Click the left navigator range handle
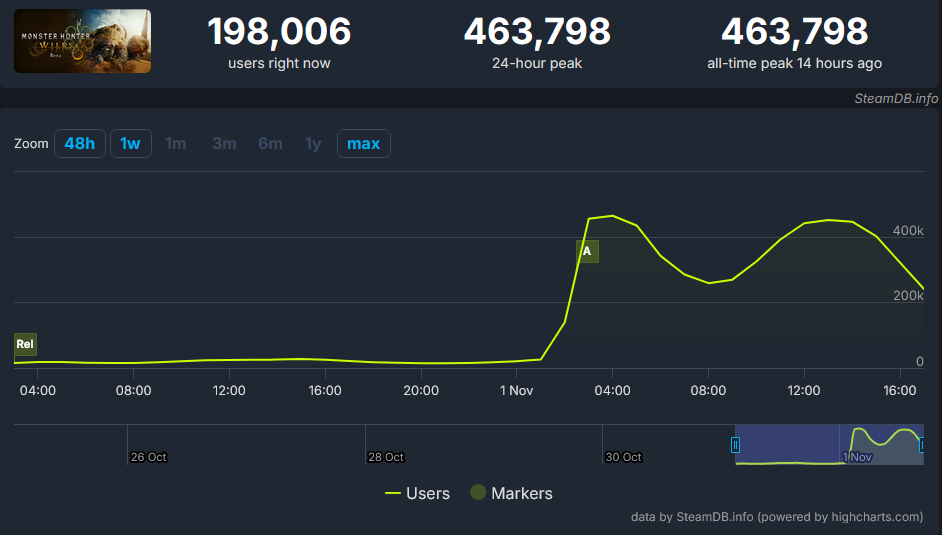The height and width of the screenshot is (535, 942). tap(735, 445)
